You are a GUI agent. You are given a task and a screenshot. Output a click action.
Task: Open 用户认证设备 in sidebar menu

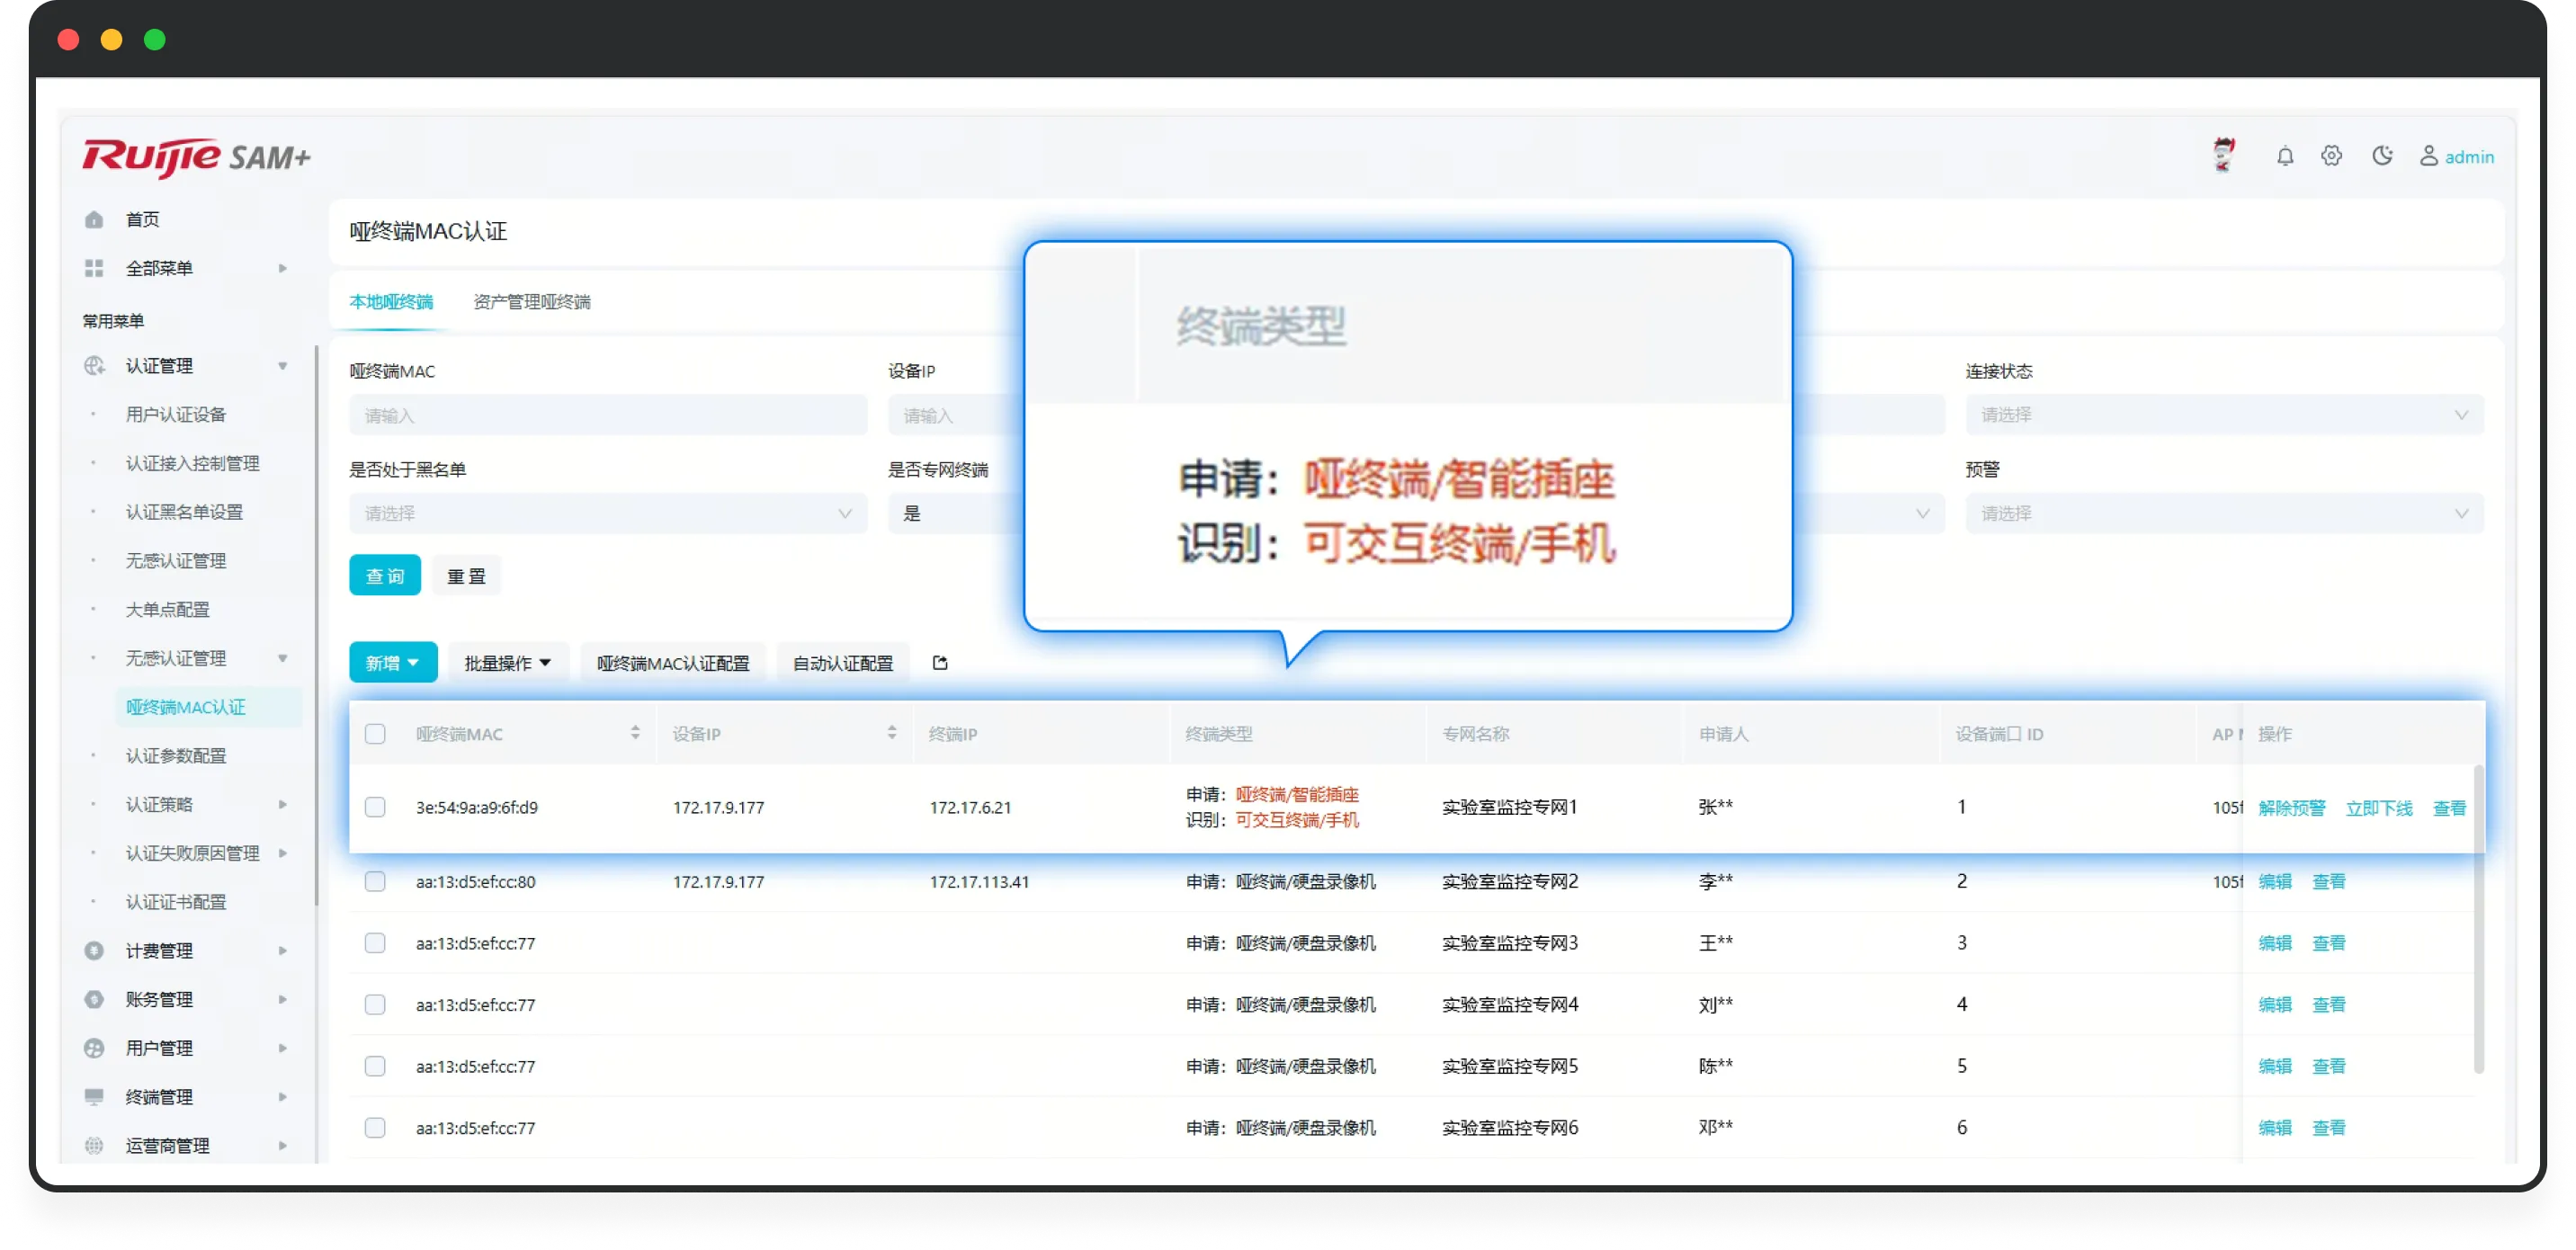coord(176,414)
